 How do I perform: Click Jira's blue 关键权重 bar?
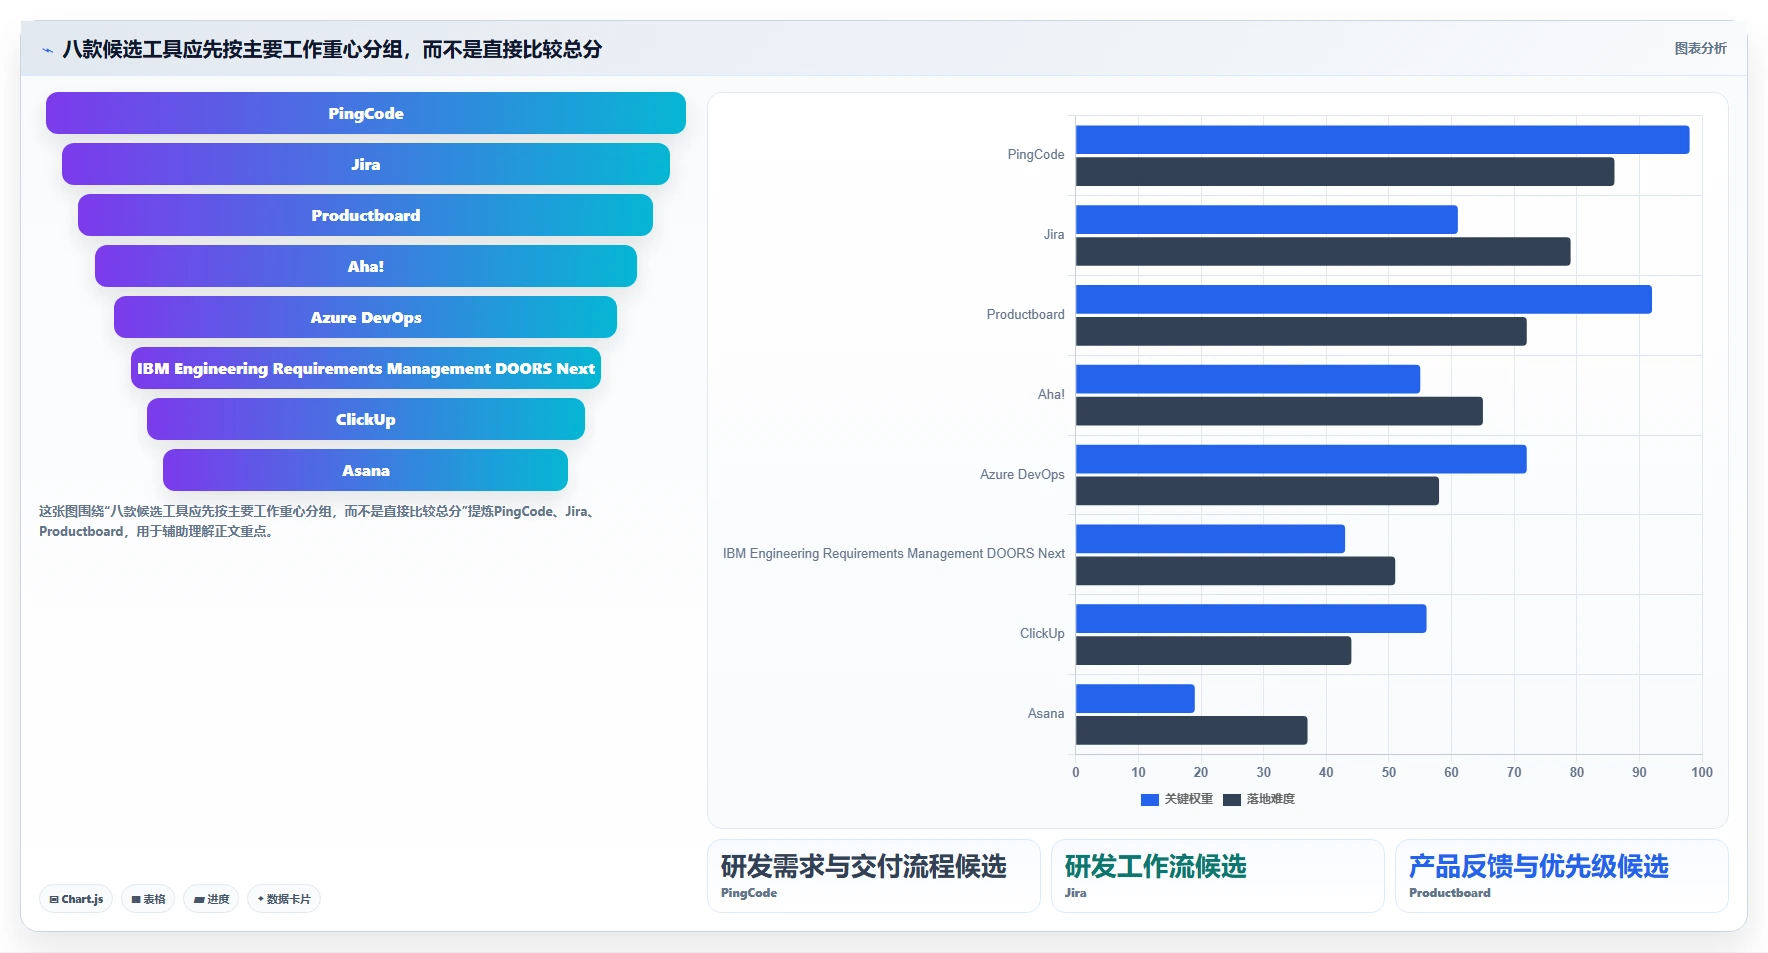pos(1267,220)
